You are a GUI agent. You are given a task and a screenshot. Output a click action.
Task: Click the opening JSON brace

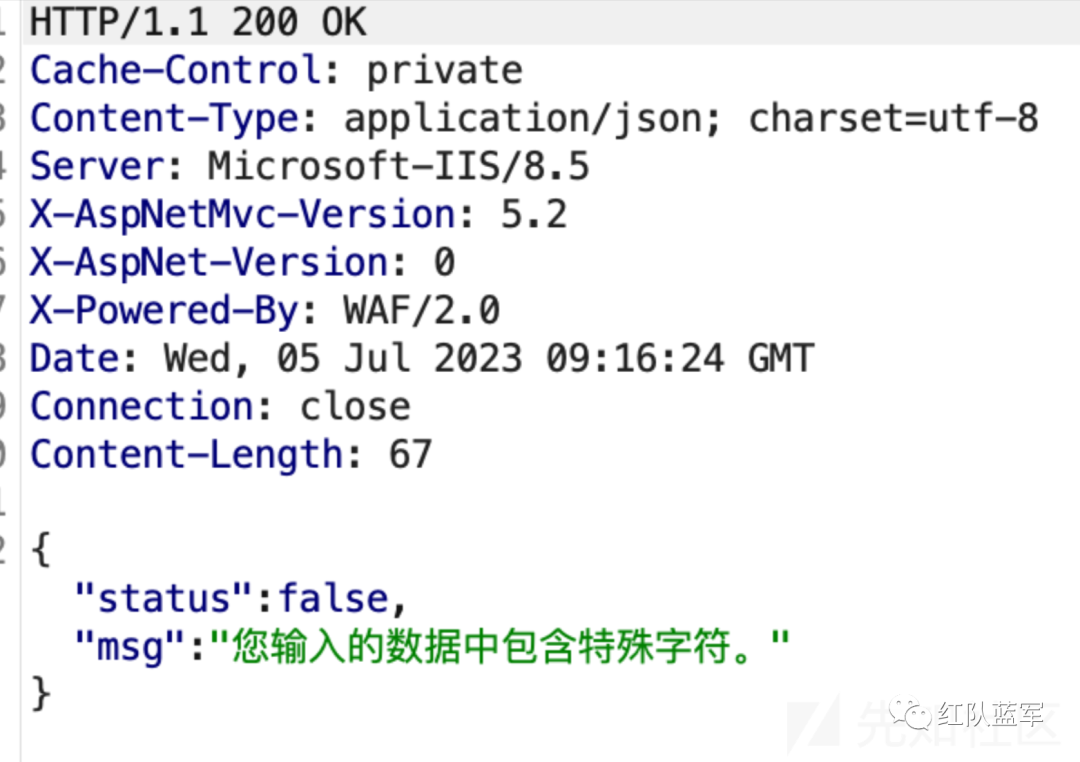click(41, 549)
